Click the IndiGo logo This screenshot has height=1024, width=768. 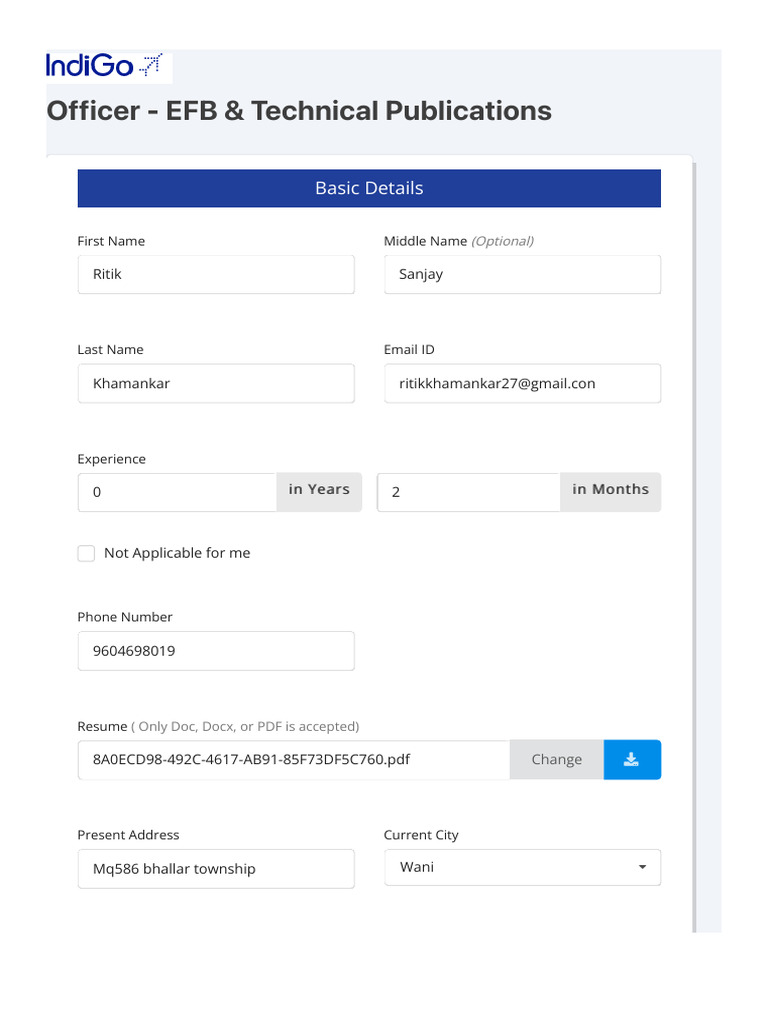click(x=104, y=66)
